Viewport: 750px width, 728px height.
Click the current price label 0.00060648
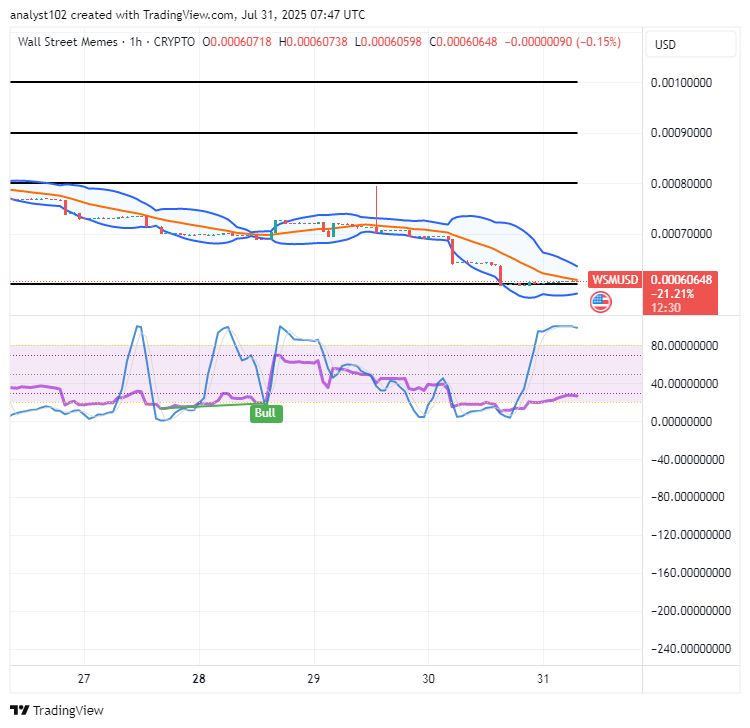[x=681, y=280]
